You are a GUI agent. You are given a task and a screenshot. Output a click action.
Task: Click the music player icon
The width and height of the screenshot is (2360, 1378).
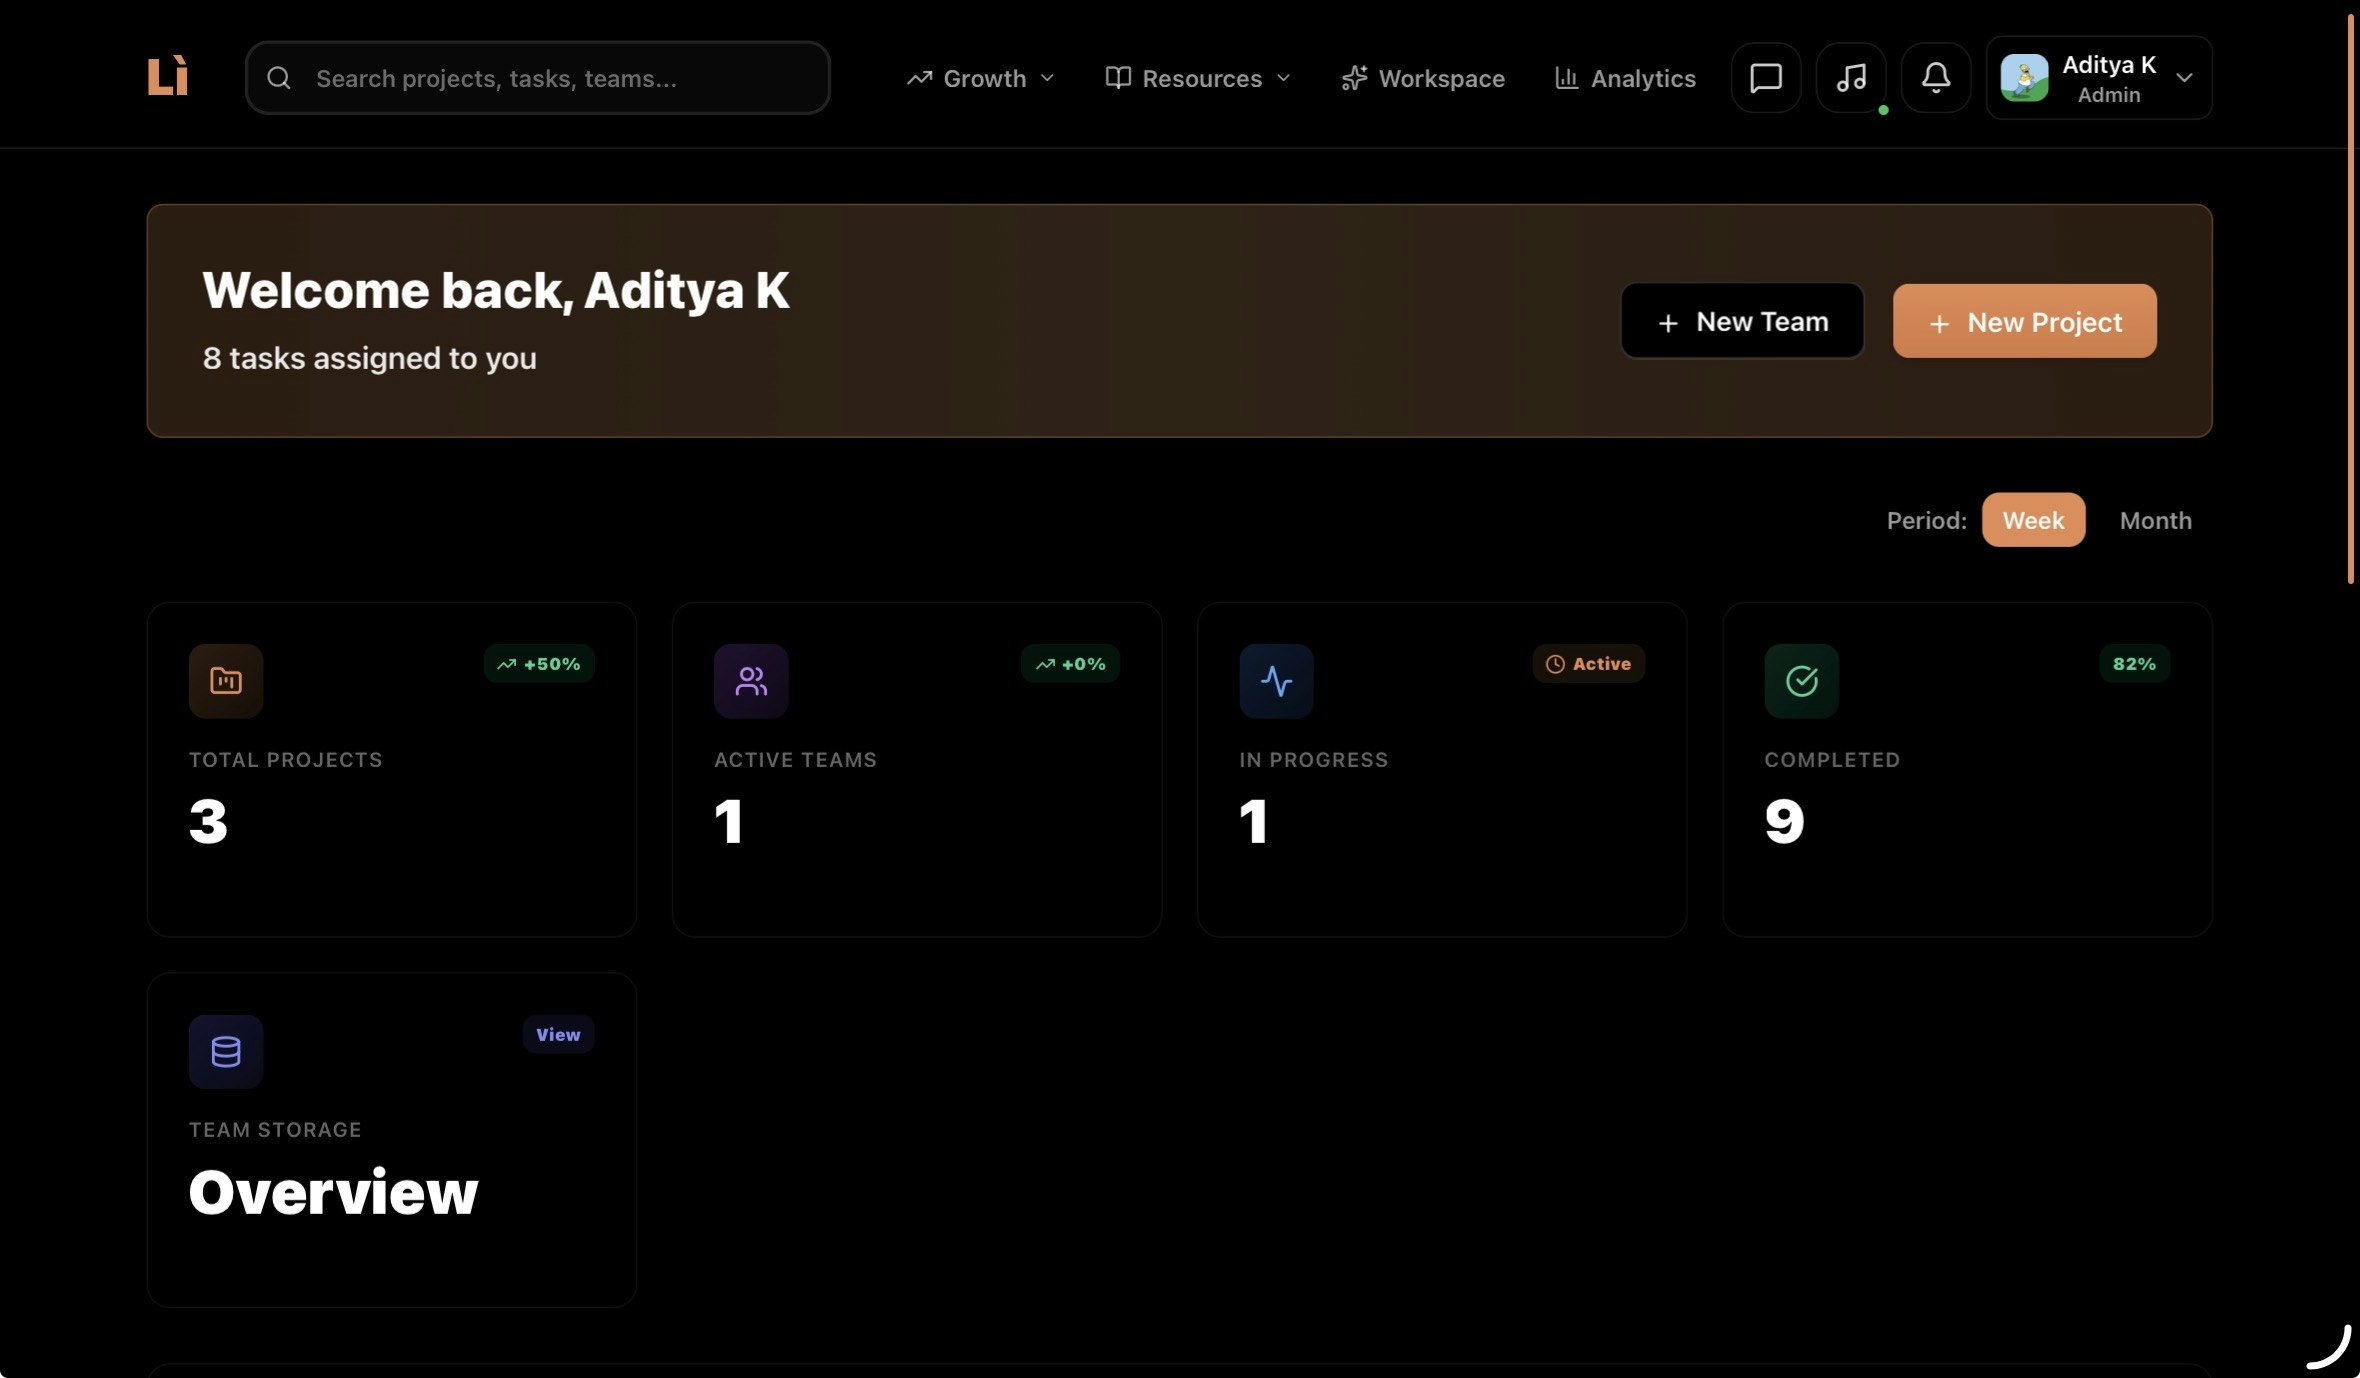click(1849, 77)
